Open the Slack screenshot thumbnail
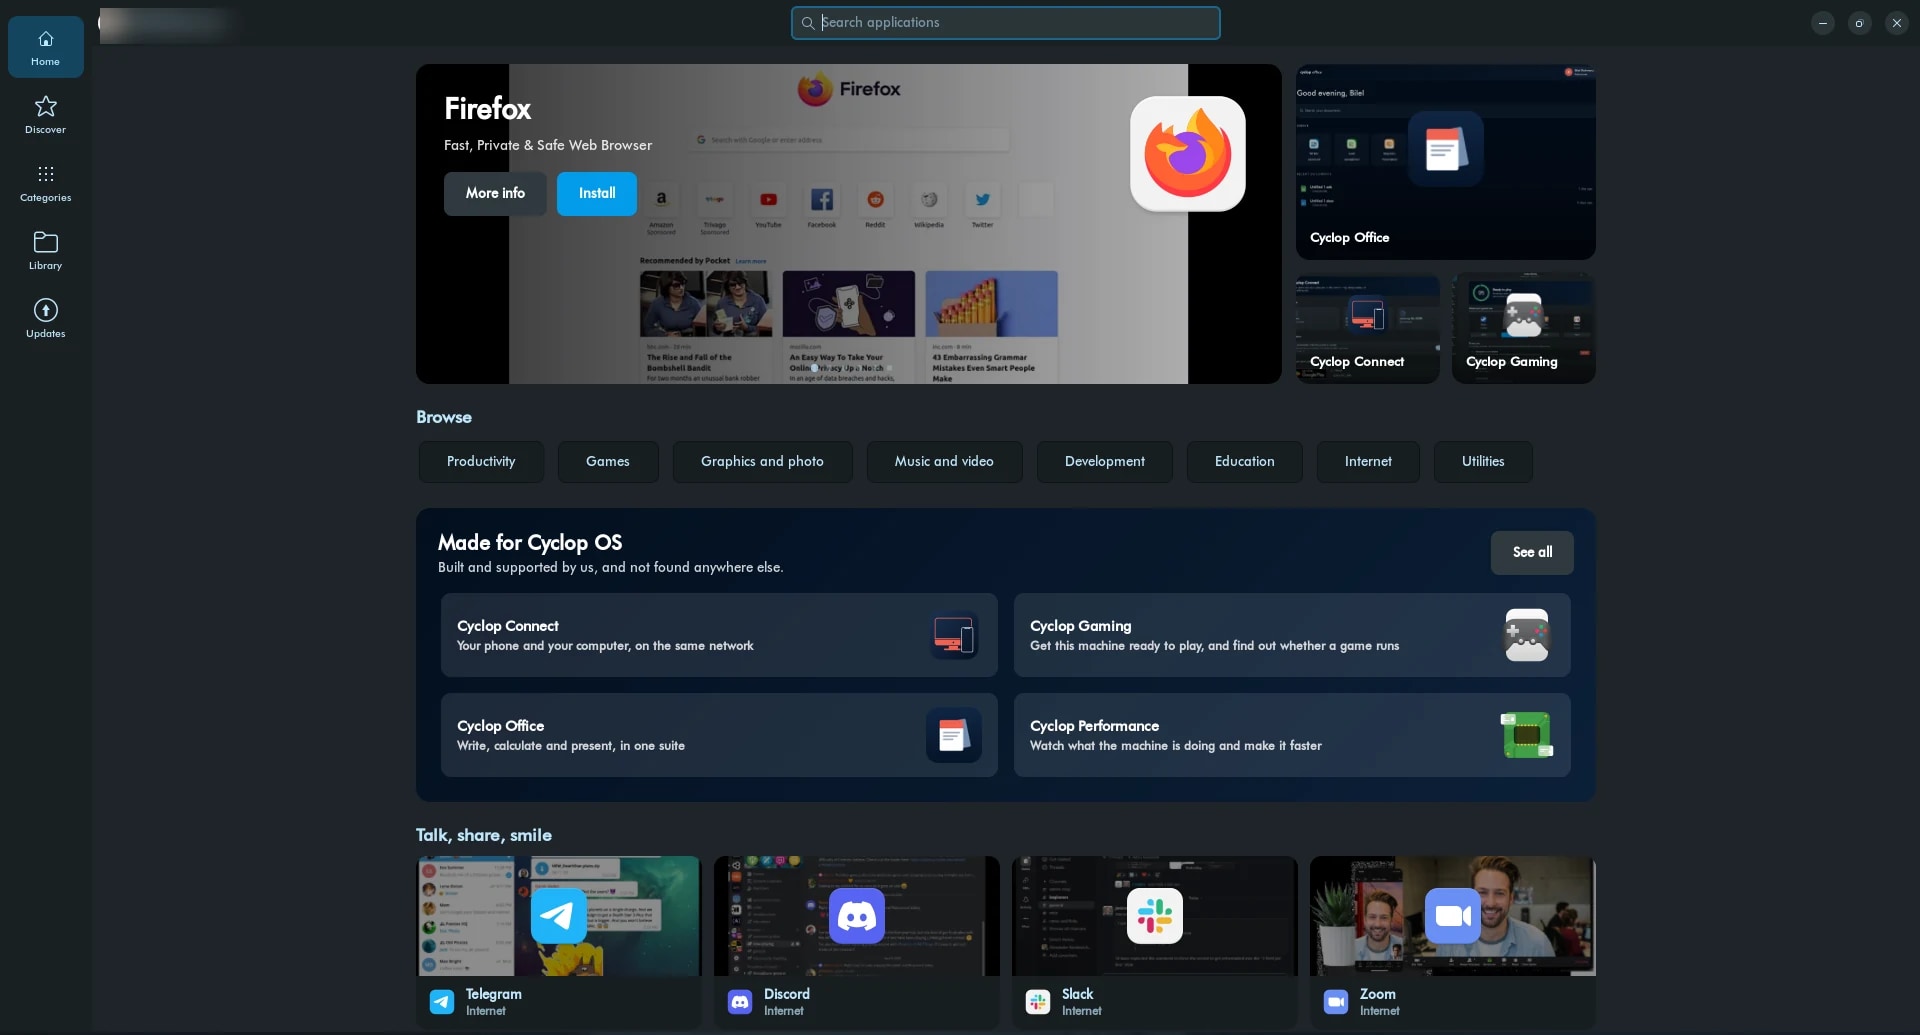Screen dimensions: 1920x1035 (x=1155, y=915)
